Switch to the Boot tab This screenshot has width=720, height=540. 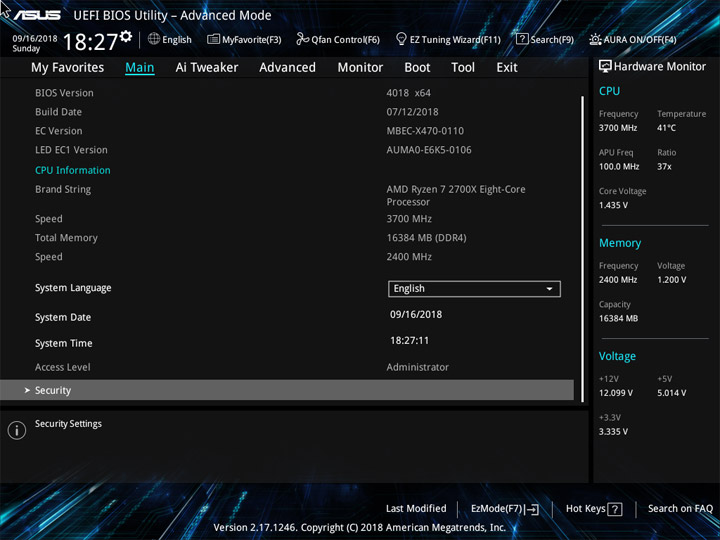[417, 68]
